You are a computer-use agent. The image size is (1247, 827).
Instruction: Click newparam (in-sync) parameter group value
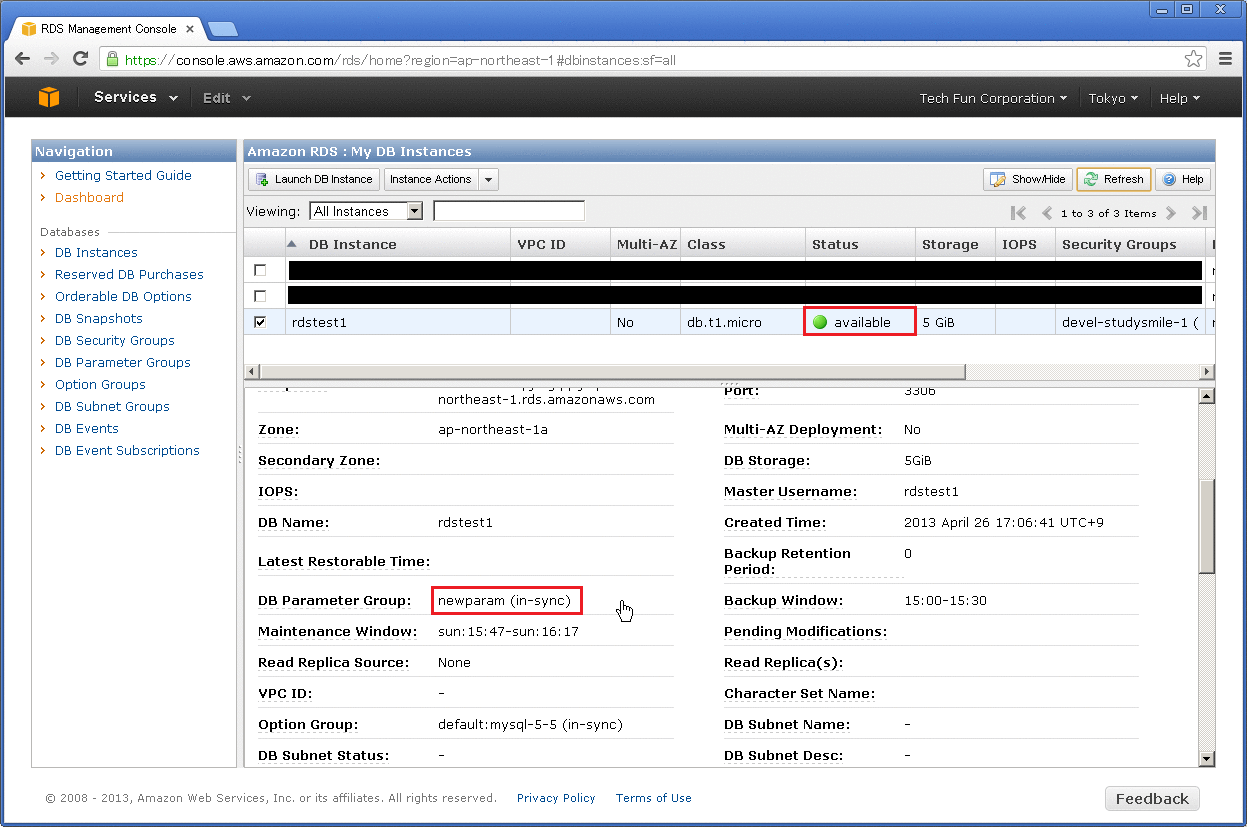coord(504,601)
